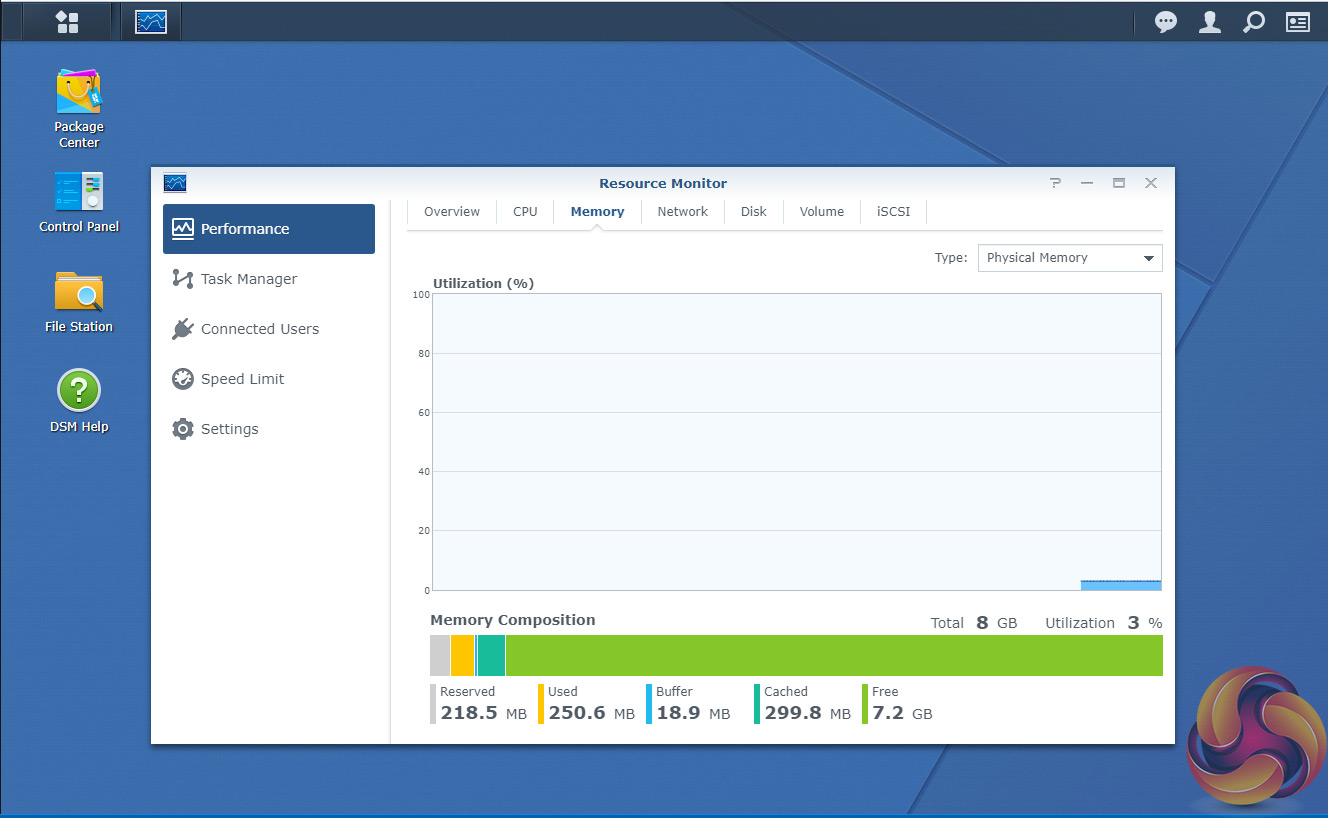Open DSM Help desktop icon

(79, 400)
